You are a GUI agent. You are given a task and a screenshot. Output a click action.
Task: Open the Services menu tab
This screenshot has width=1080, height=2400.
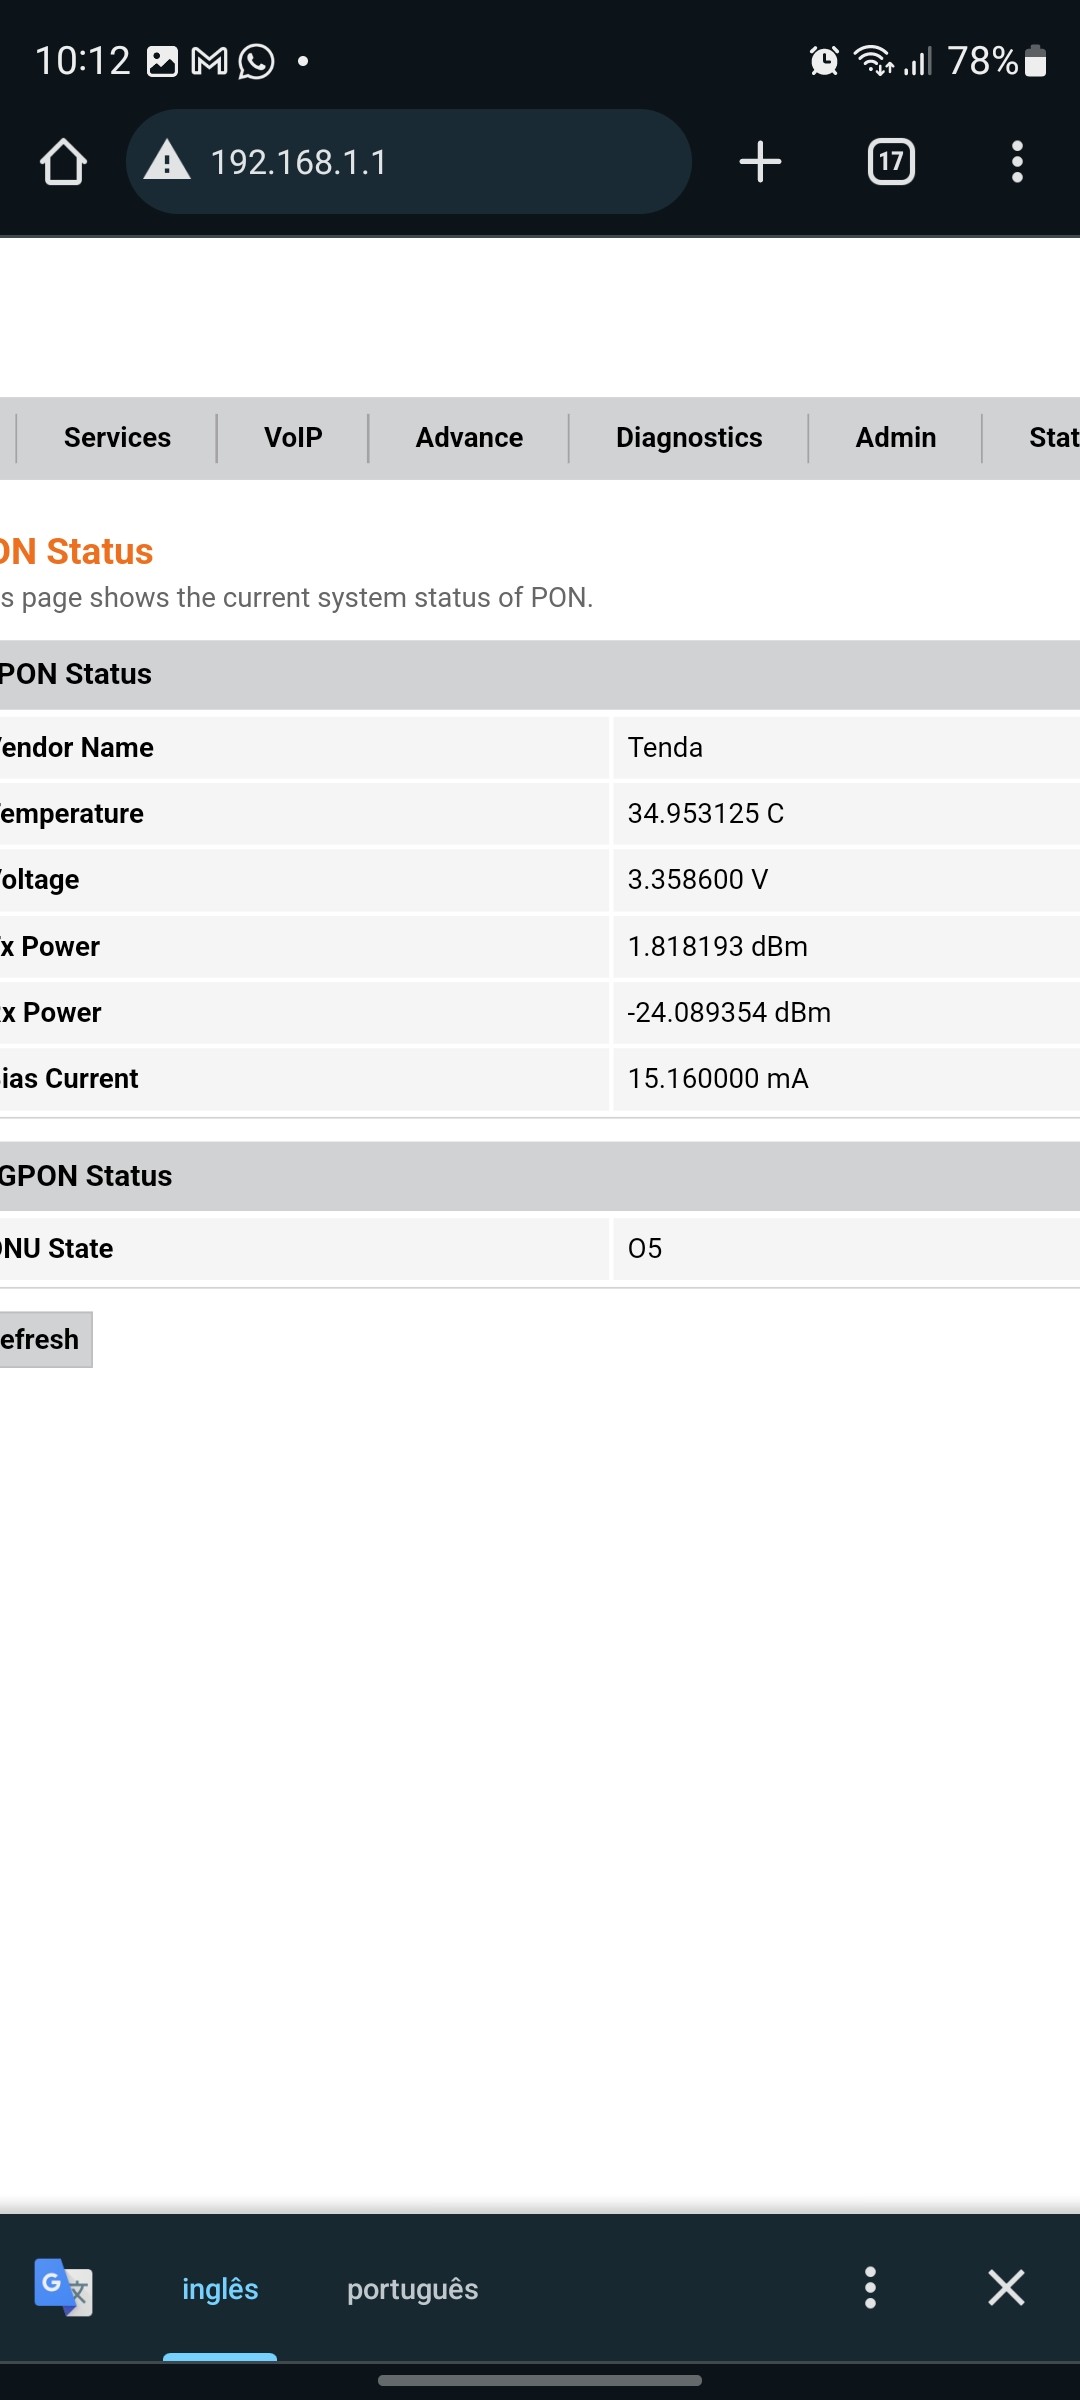coord(117,438)
